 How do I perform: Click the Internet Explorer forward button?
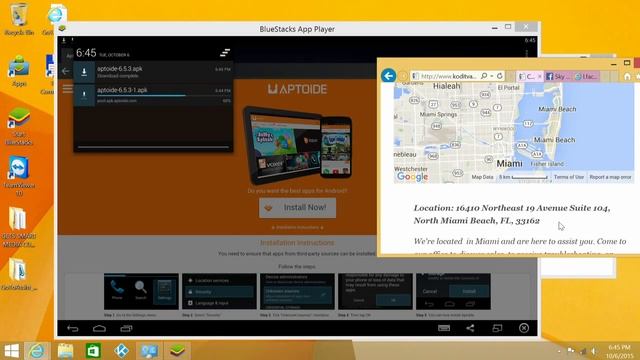(x=403, y=76)
